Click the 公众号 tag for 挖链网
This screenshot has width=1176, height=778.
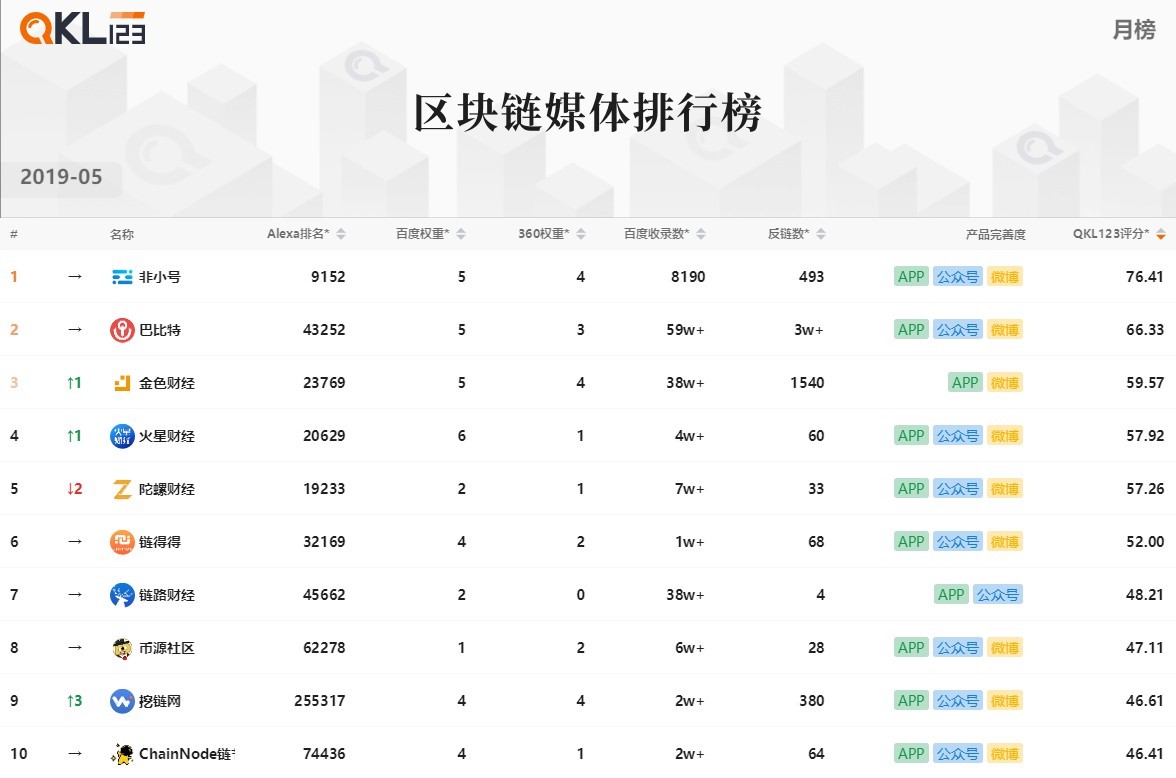point(958,701)
